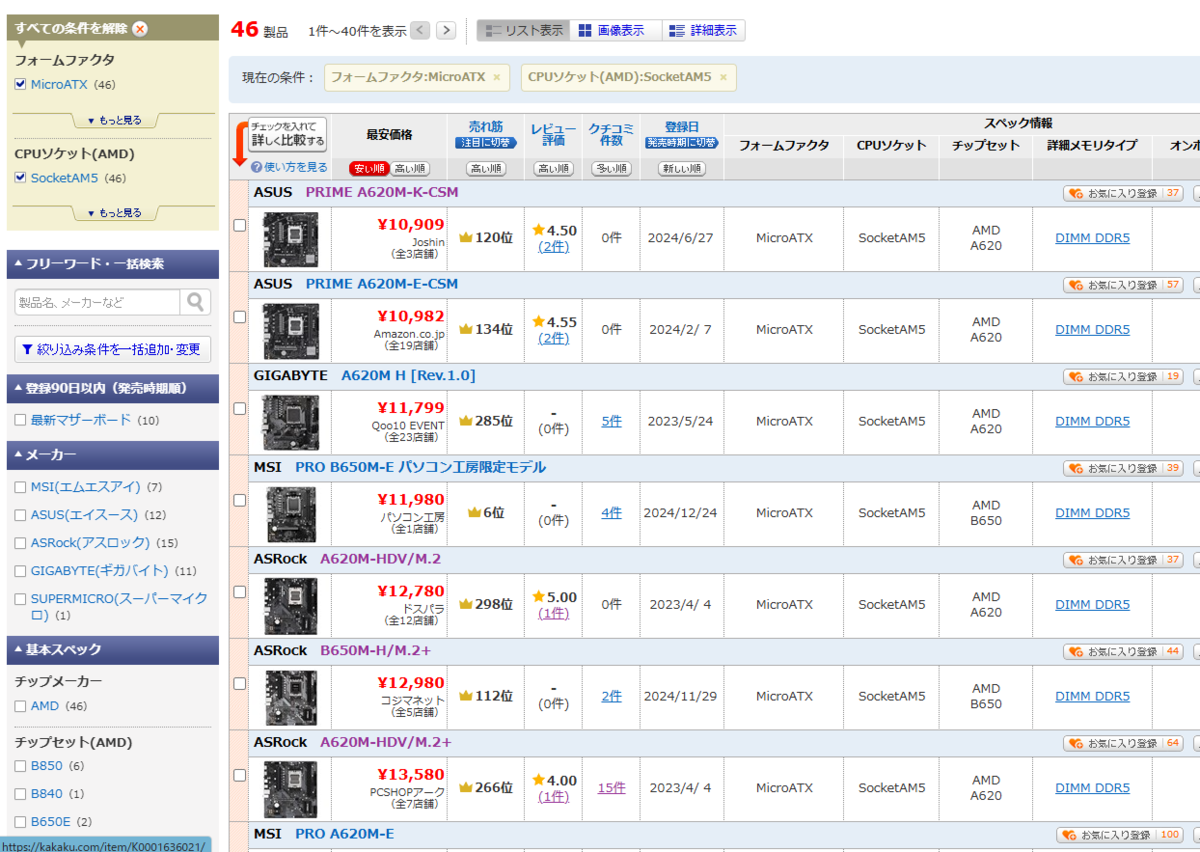This screenshot has width=1200, height=852.
Task: Check the MSI(エムエスアイ) maker filter
Action: coord(20,487)
